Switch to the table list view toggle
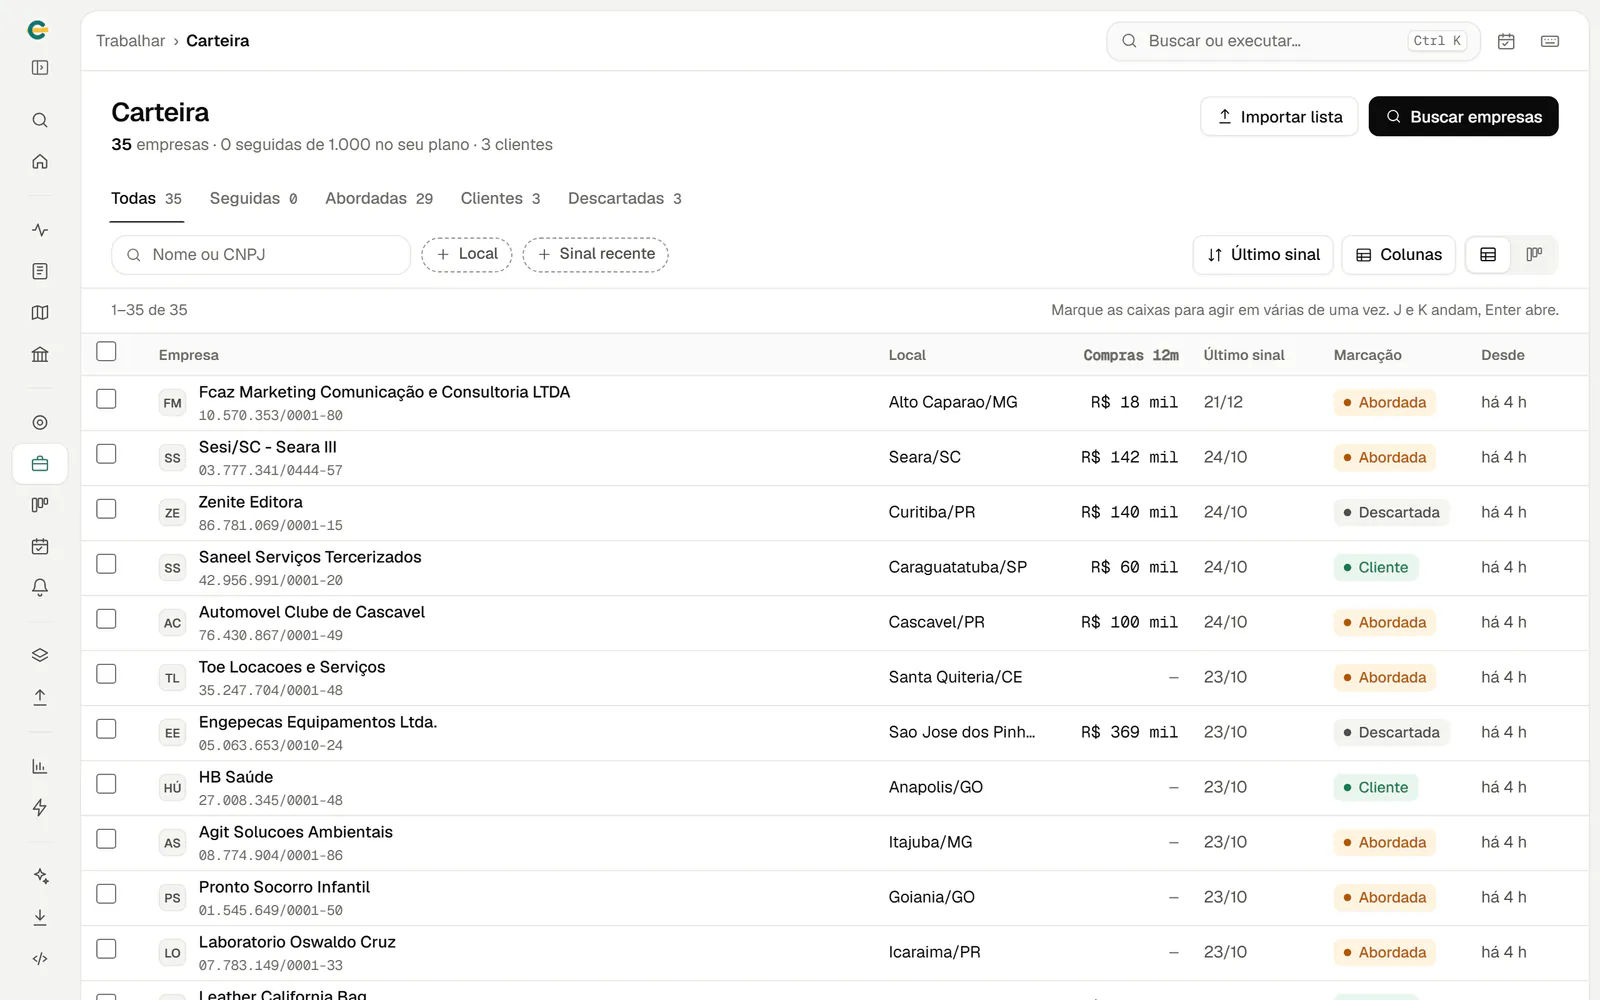The height and width of the screenshot is (1000, 1600). pos(1488,255)
